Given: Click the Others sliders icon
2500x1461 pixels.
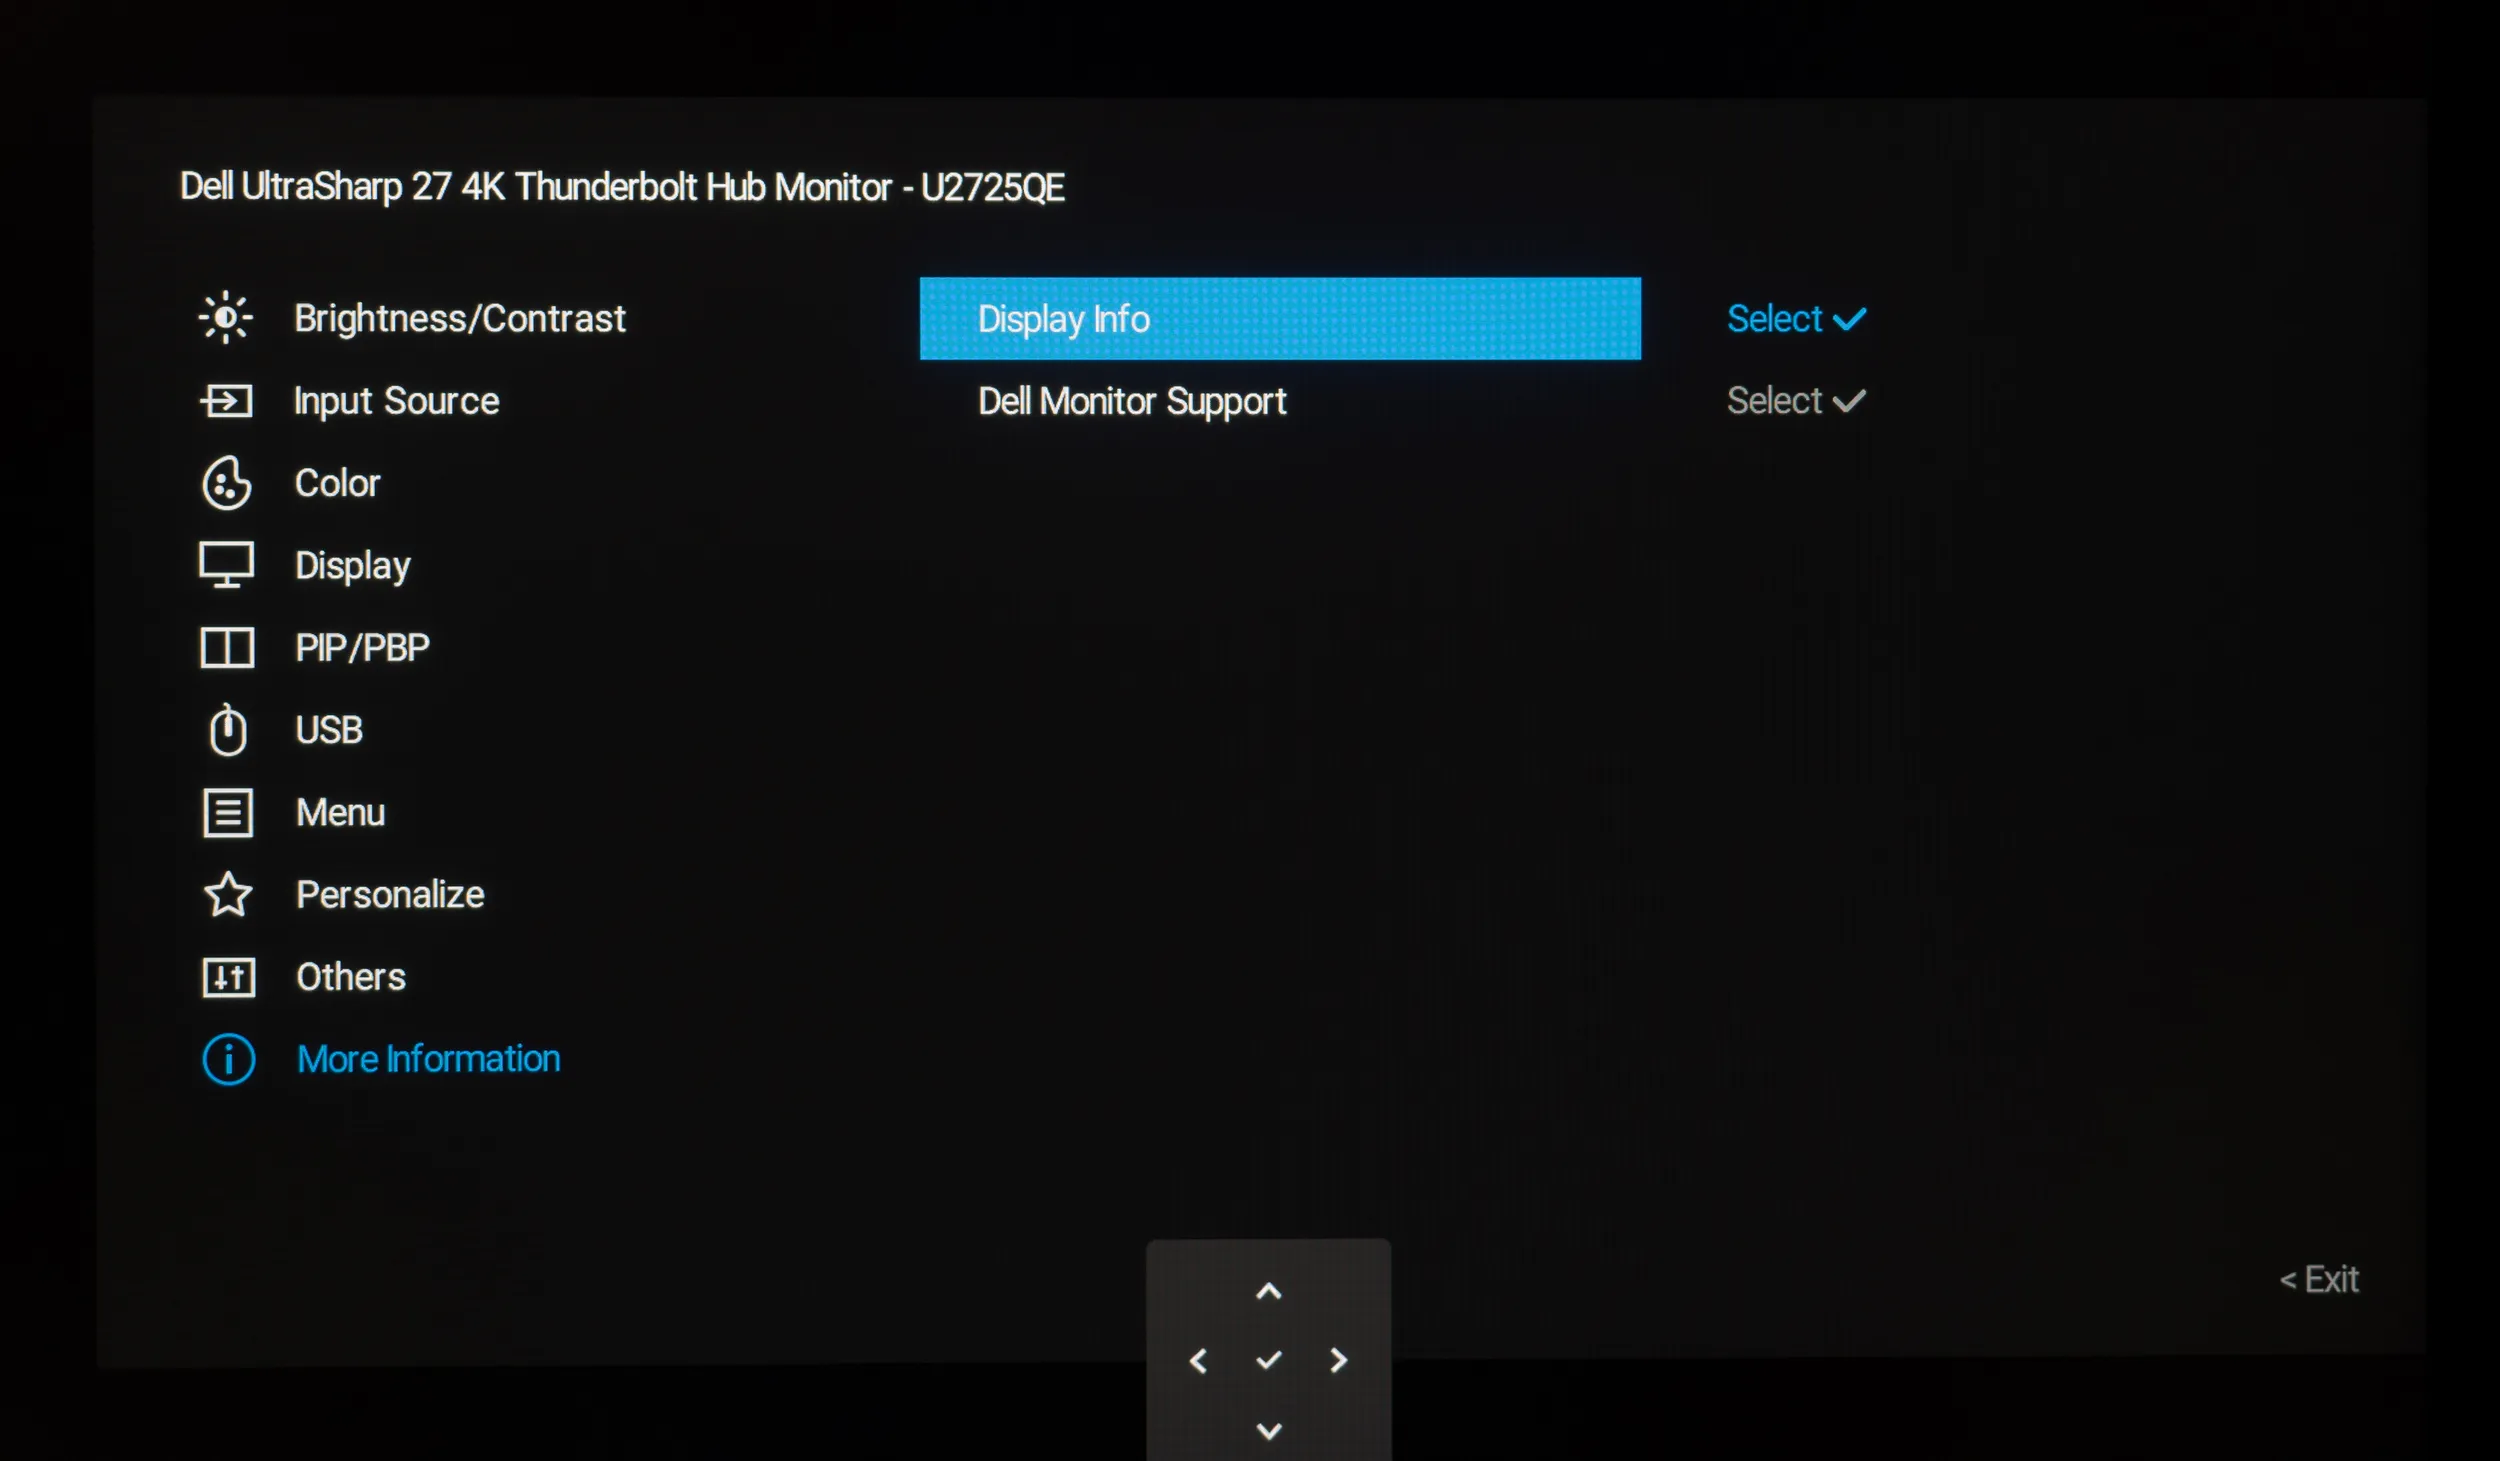Looking at the screenshot, I should click(x=228, y=977).
